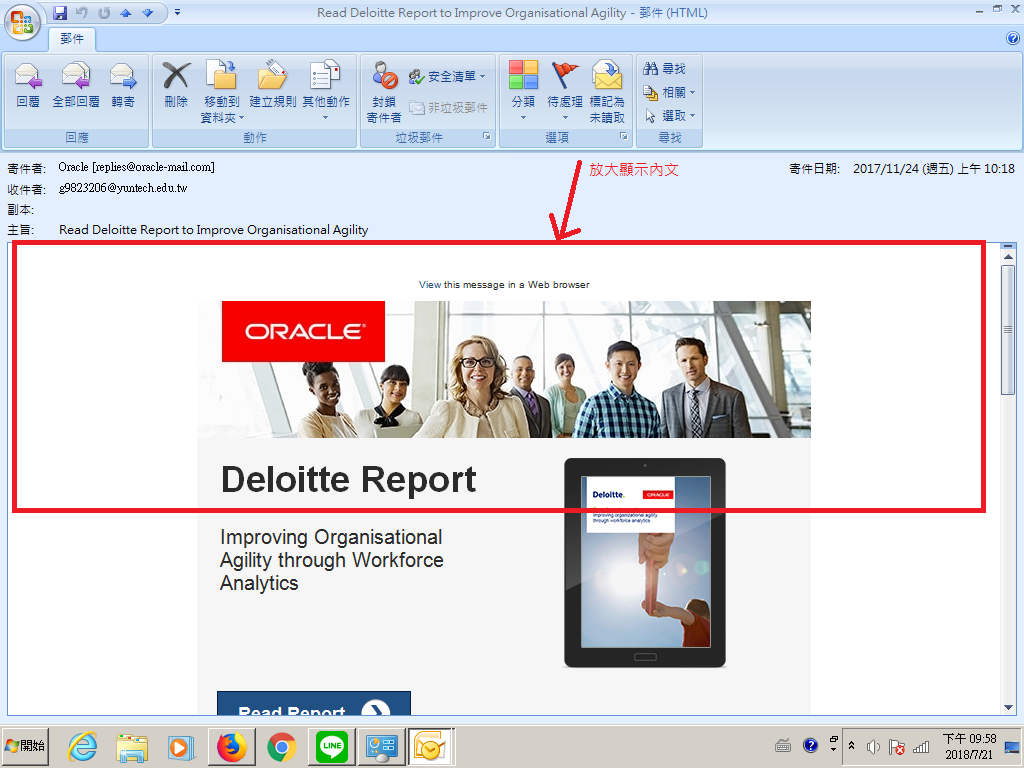Open LINE from the taskbar
Viewport: 1024px width, 768px height.
pos(332,746)
